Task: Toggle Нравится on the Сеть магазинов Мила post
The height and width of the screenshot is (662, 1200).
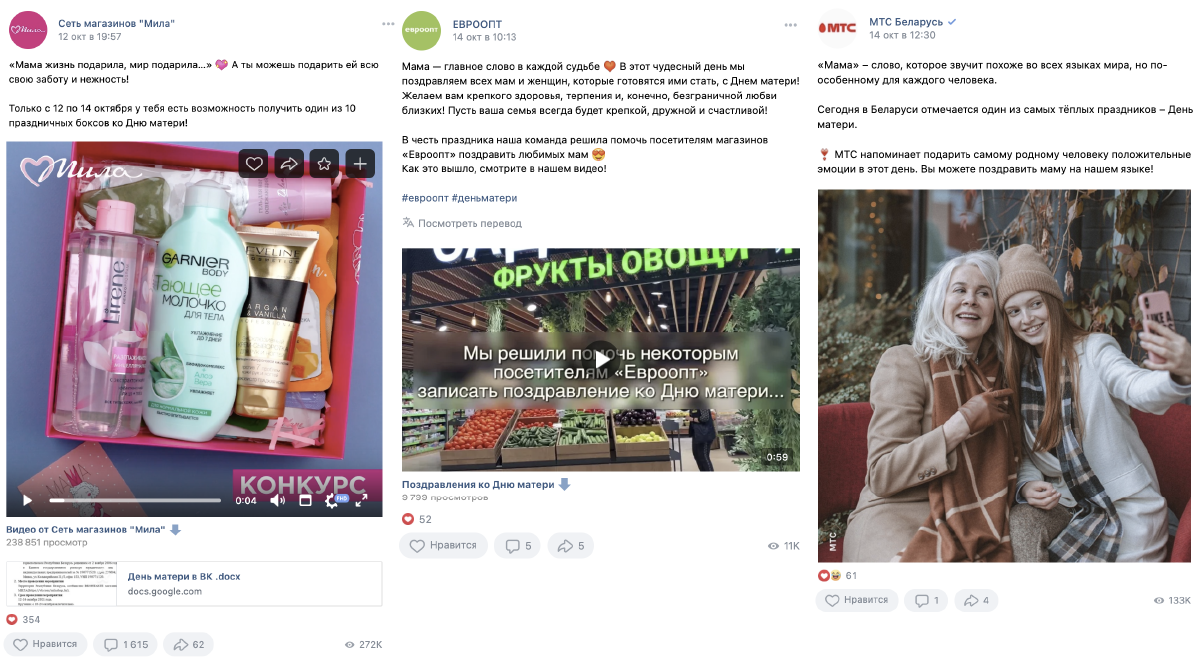Action: coord(46,644)
